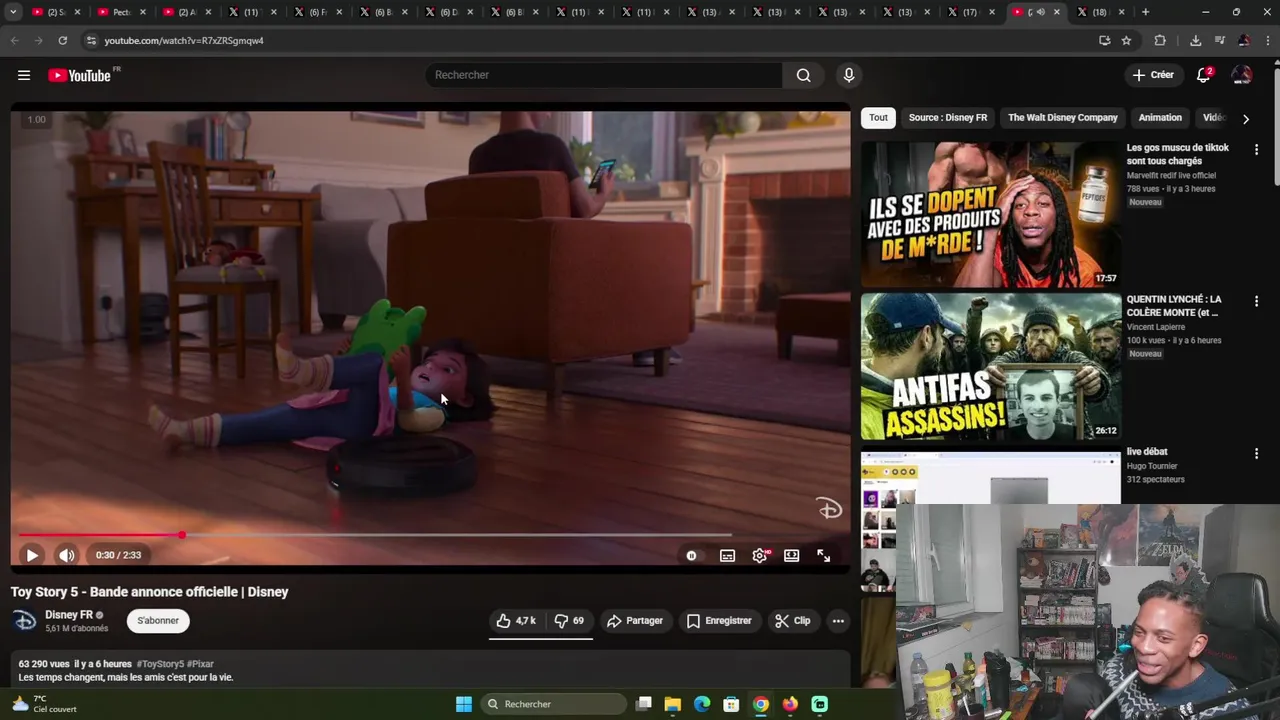Open Chrome downloads icon
This screenshot has height=720, width=1280.
coord(1195,41)
